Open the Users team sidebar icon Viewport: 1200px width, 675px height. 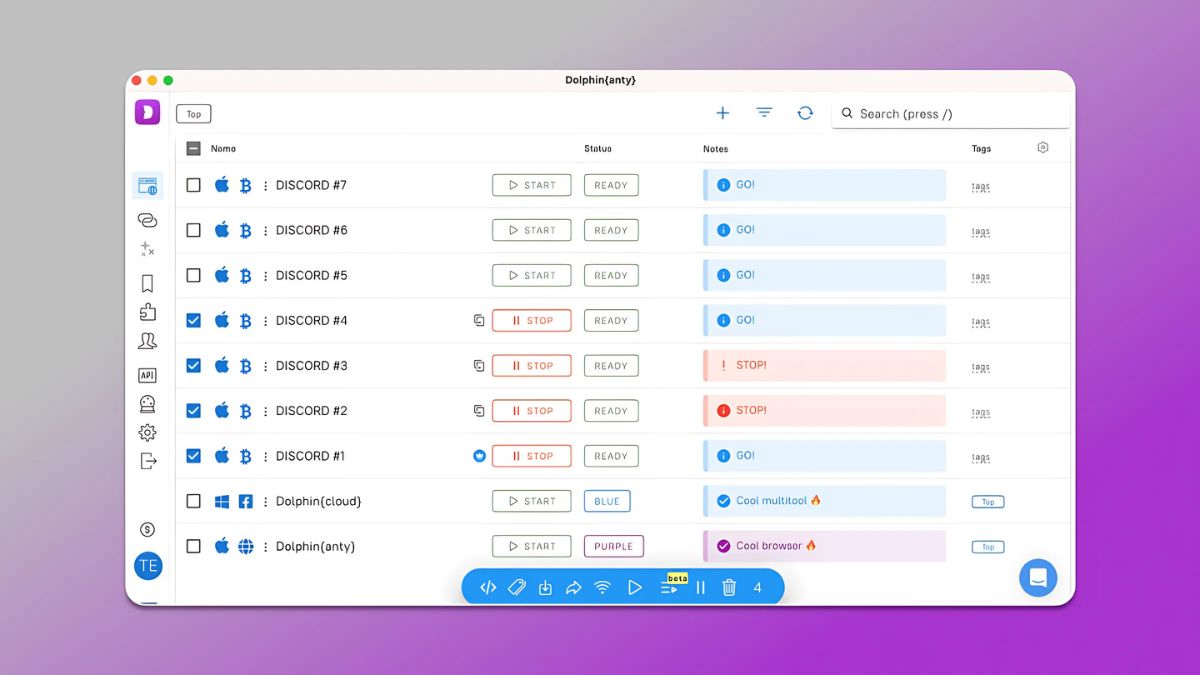pos(147,342)
